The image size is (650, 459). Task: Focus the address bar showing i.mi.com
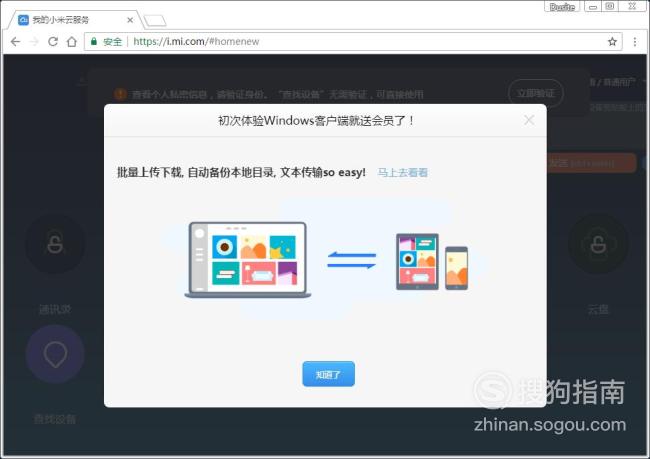tap(353, 41)
